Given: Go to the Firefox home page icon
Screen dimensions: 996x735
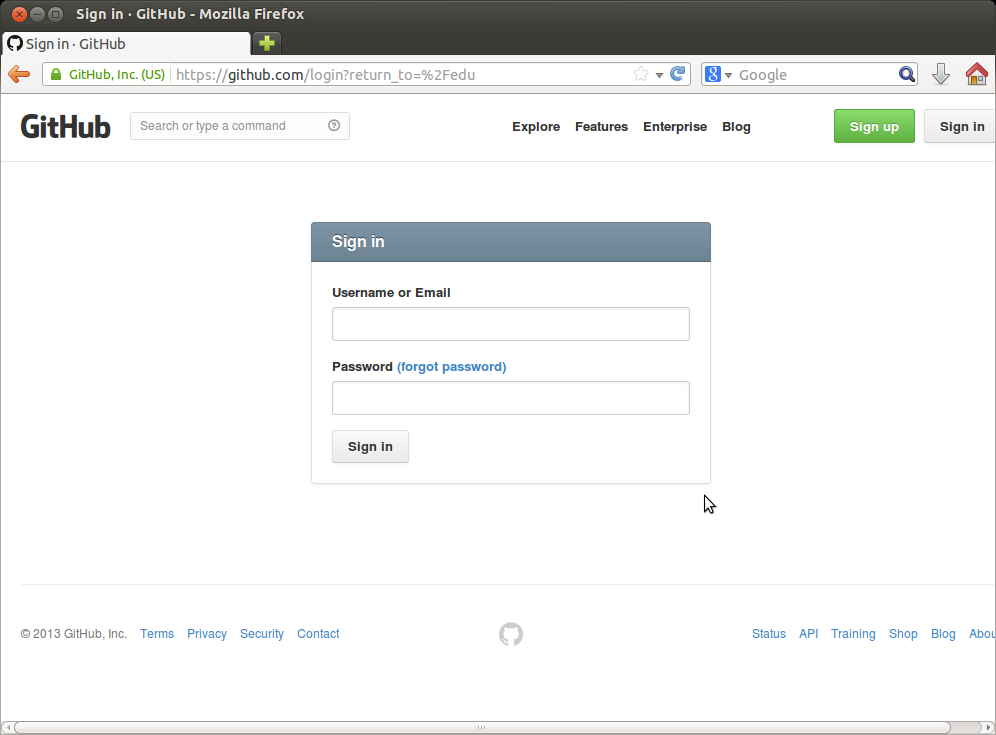Looking at the screenshot, I should (977, 74).
